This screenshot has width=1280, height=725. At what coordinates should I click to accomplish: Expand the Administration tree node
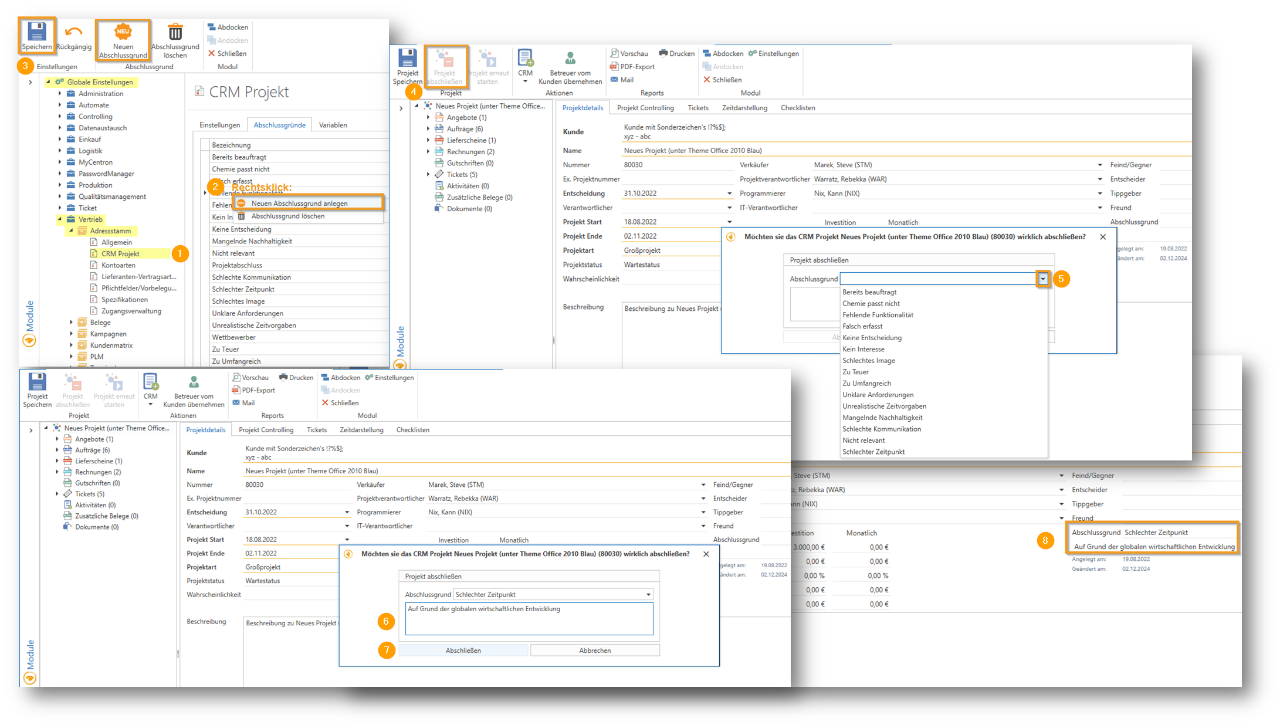(x=59, y=94)
